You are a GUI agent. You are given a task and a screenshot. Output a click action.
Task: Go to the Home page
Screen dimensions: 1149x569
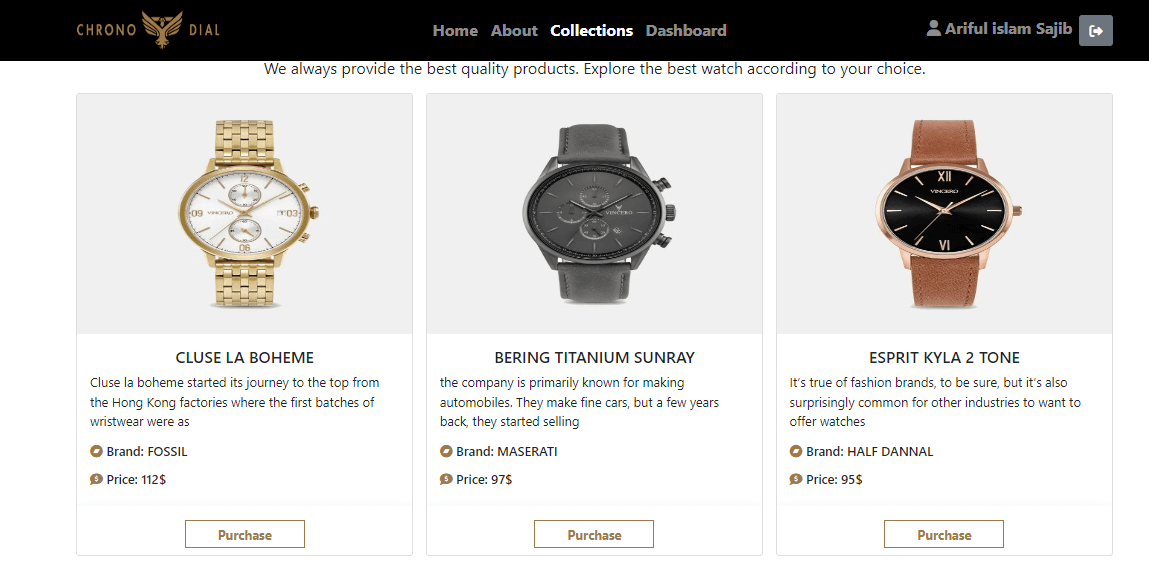[455, 31]
